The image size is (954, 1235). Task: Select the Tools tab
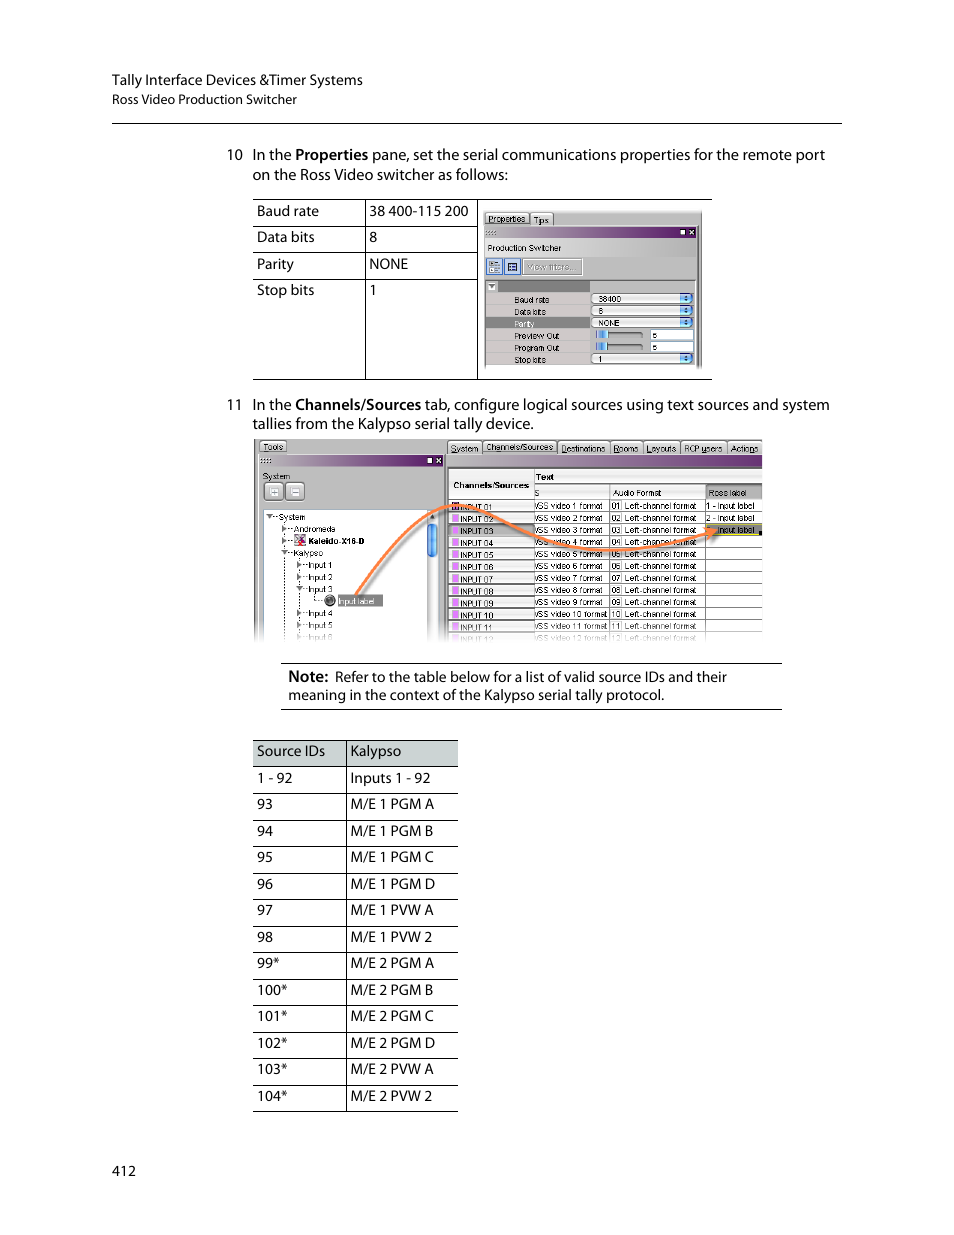pyautogui.click(x=273, y=447)
